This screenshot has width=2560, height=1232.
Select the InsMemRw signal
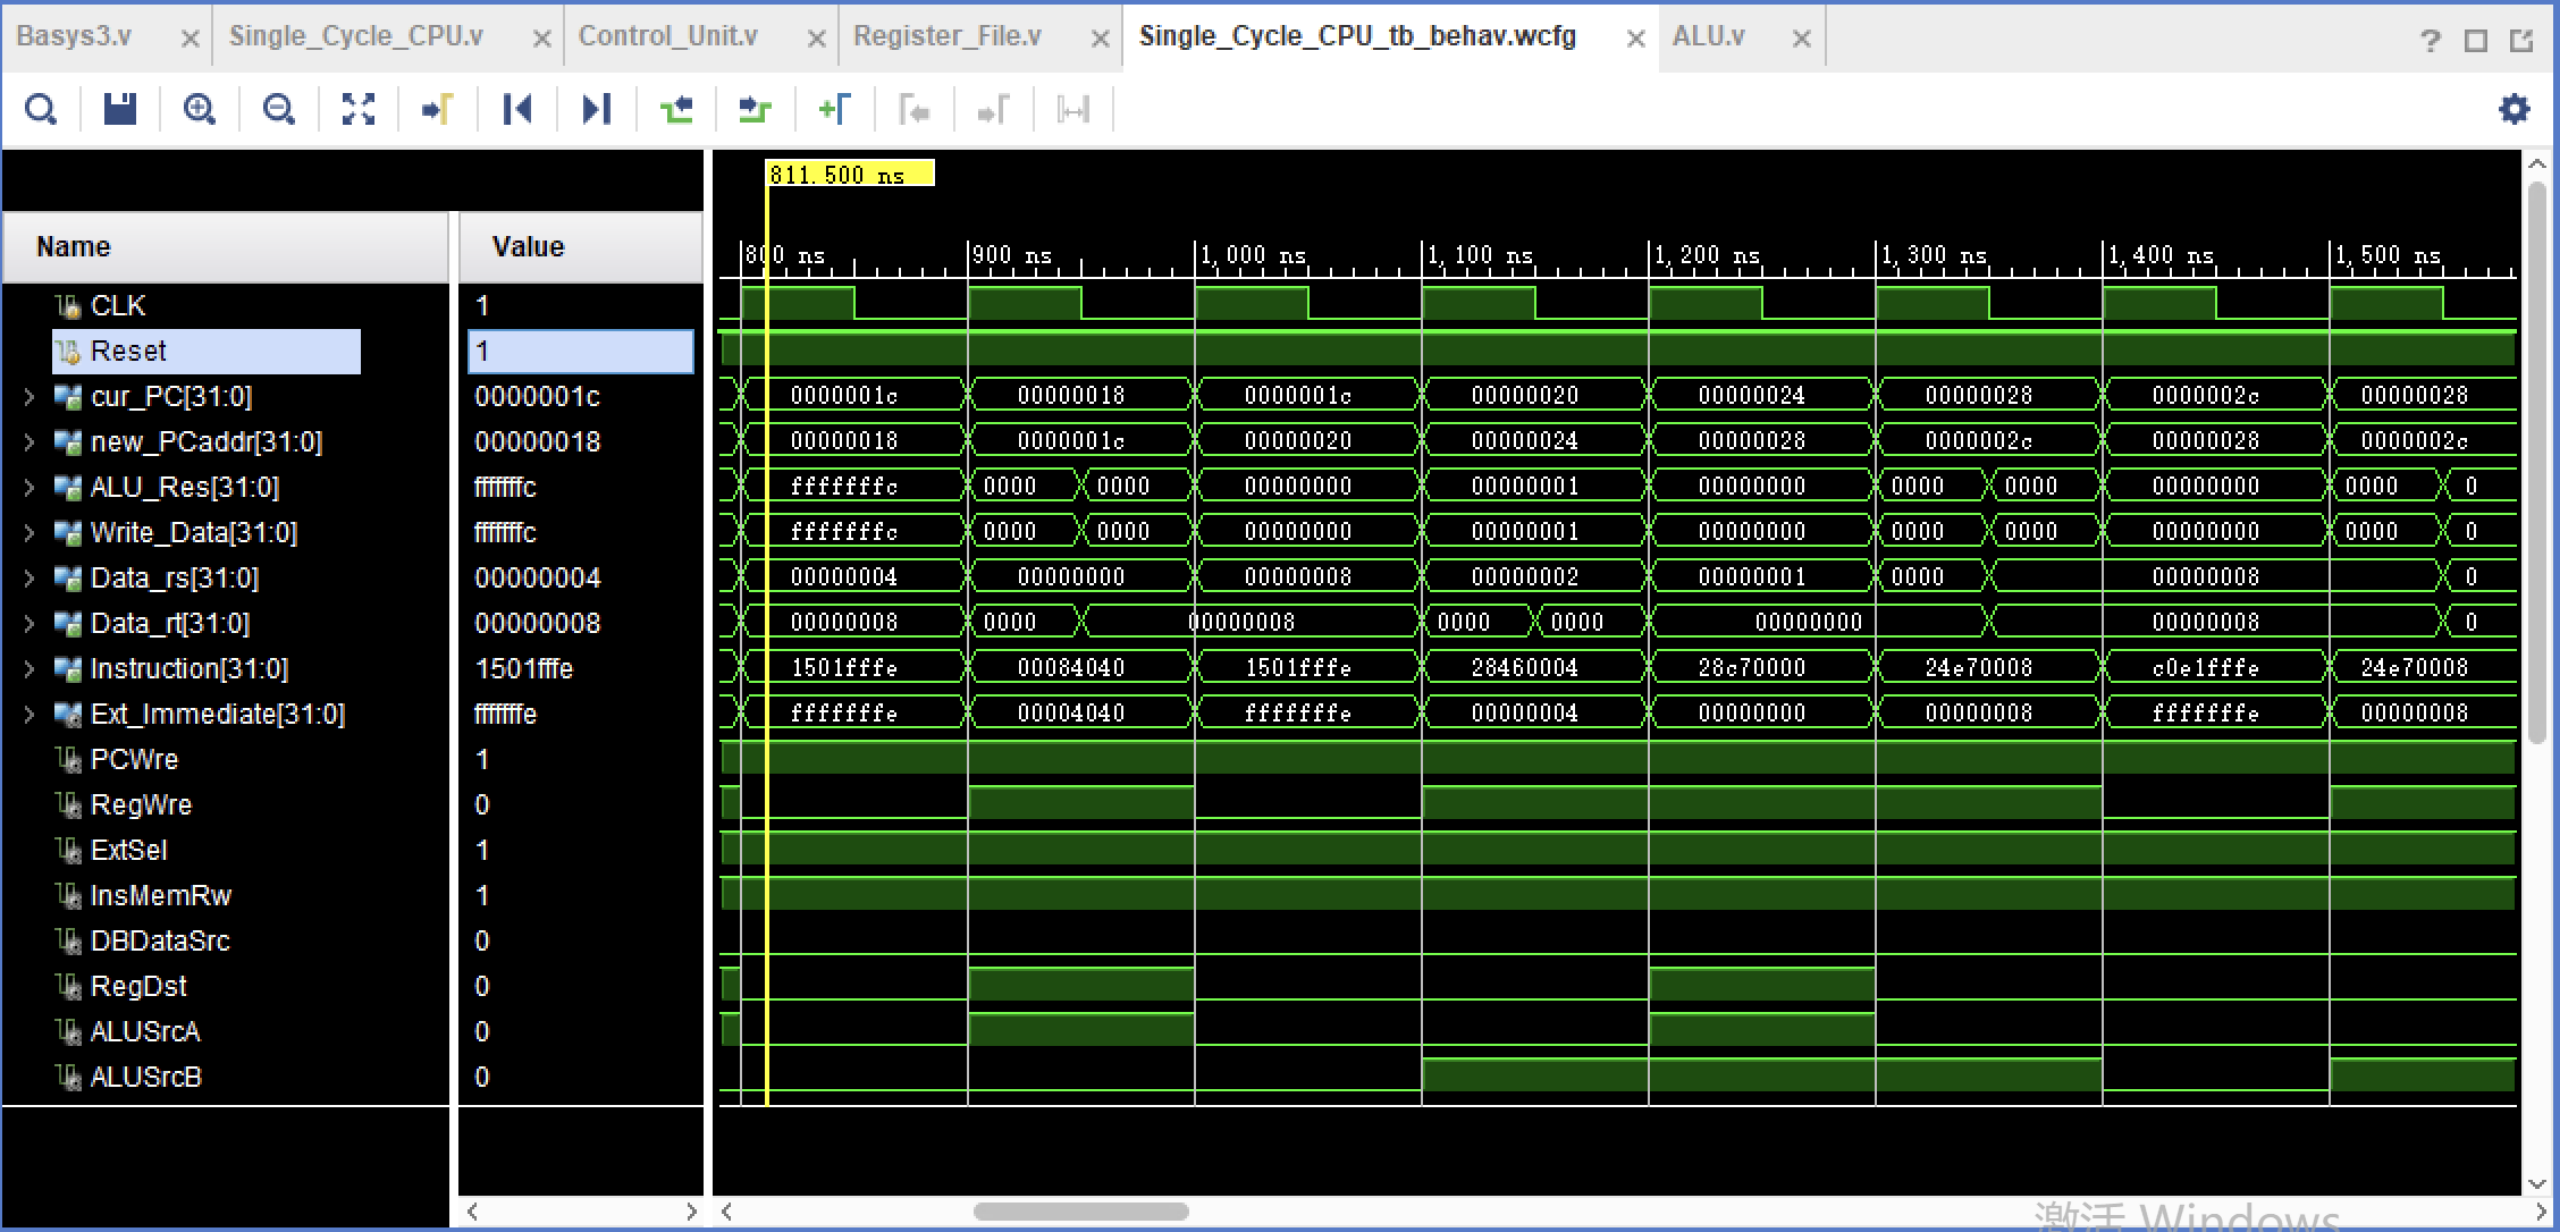click(160, 896)
